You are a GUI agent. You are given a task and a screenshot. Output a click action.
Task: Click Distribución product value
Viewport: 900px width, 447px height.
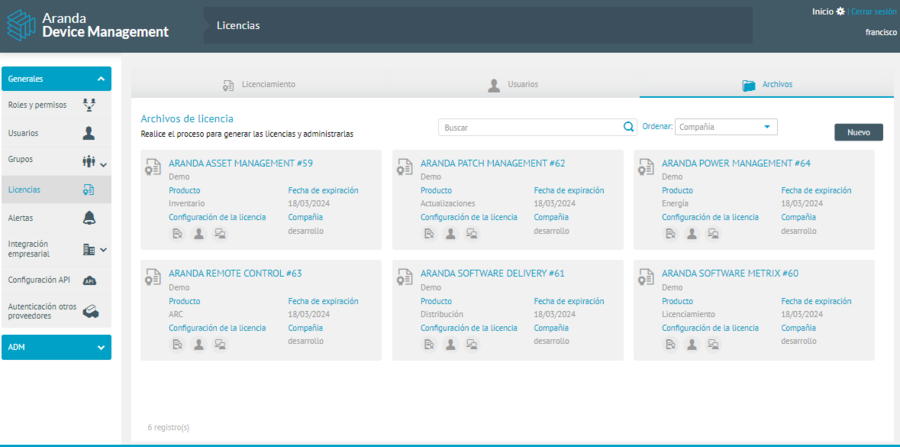[442, 314]
